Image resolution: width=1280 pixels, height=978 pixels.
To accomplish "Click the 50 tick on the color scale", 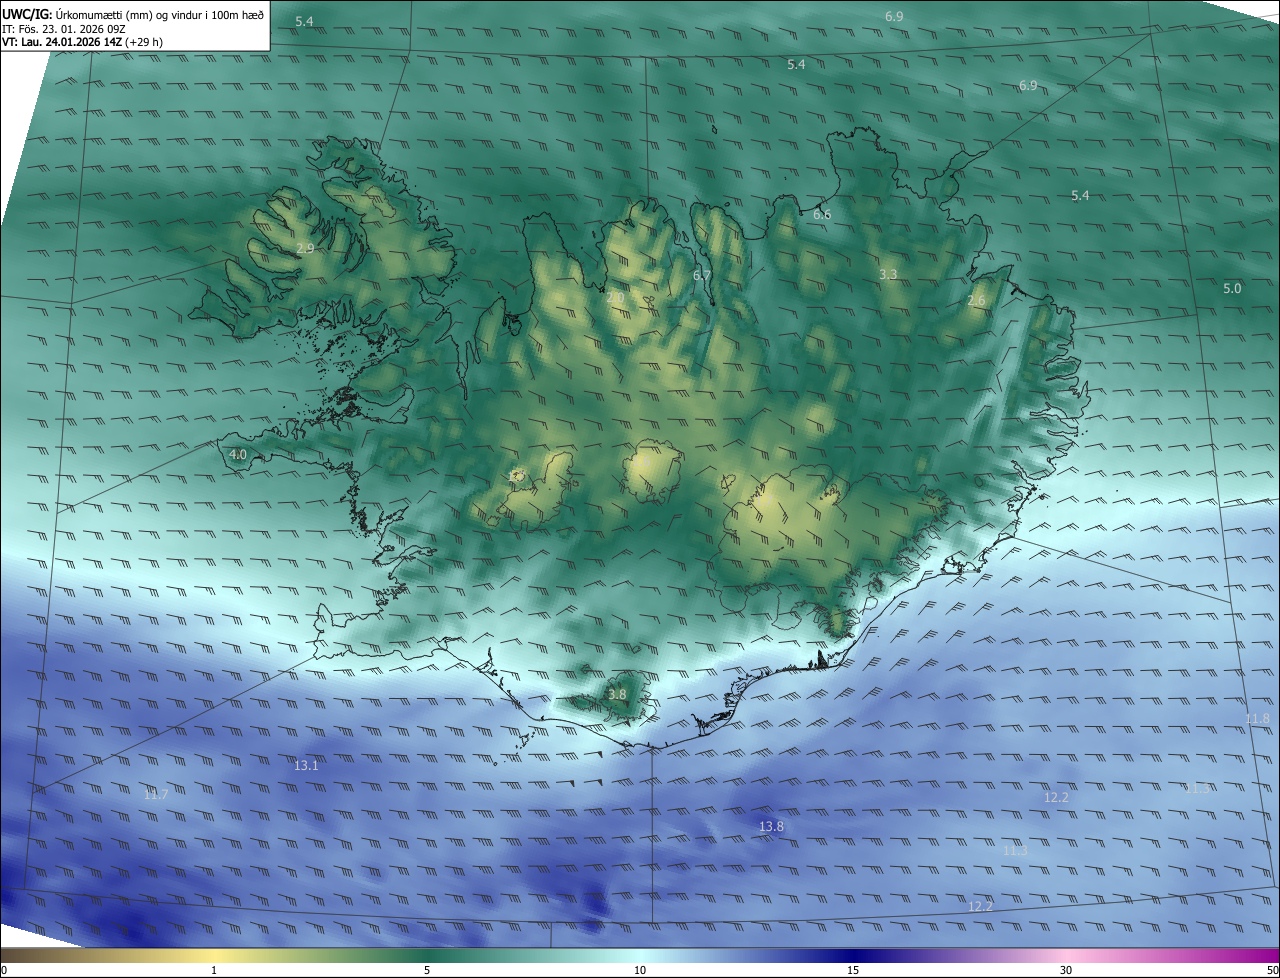I will point(1272,970).
